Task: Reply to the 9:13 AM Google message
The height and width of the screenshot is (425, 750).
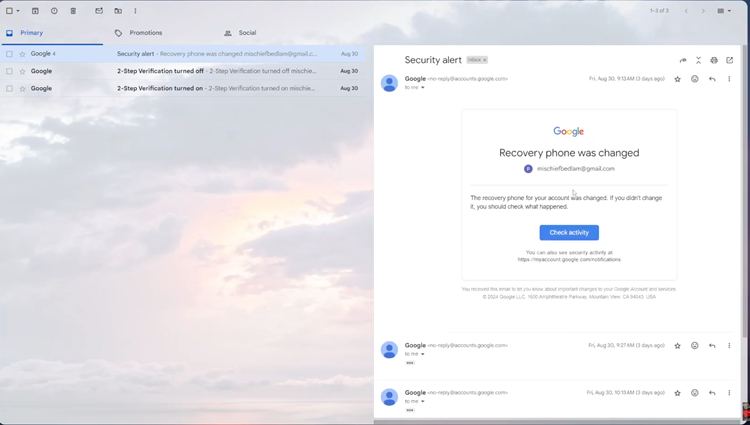Action: coord(712,79)
